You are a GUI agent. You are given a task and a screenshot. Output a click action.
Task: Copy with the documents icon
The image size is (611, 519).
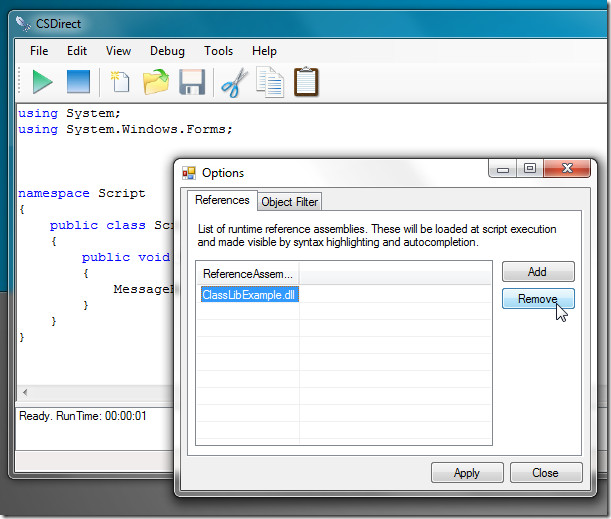(x=270, y=82)
